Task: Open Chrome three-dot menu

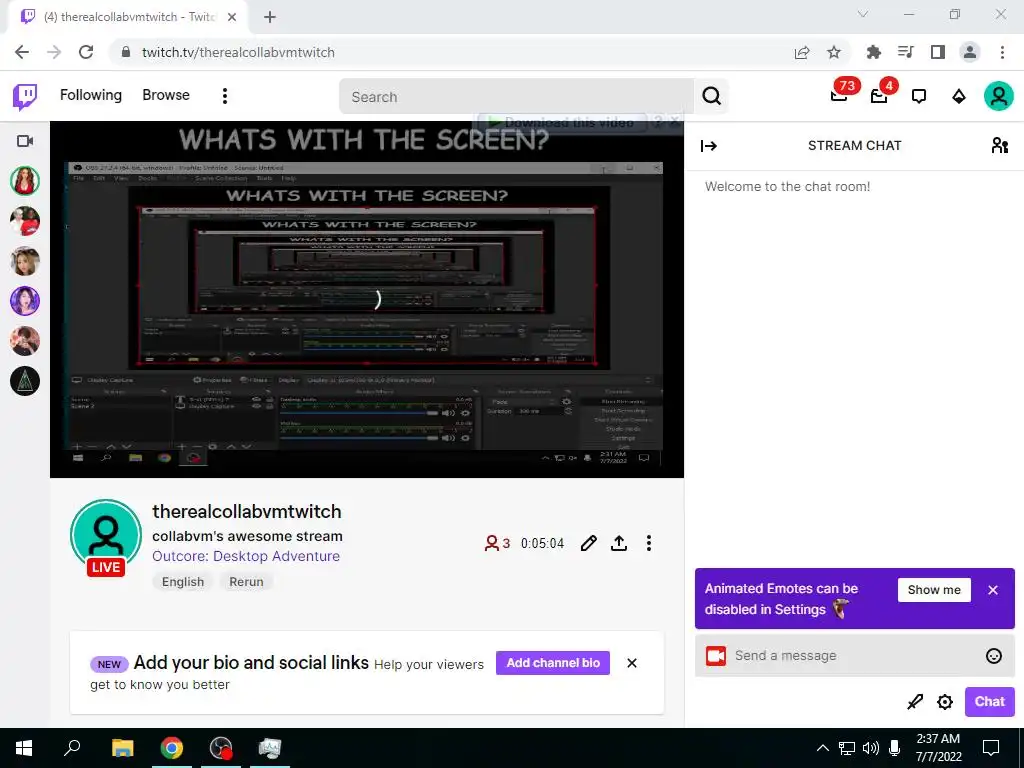Action: (x=1002, y=52)
